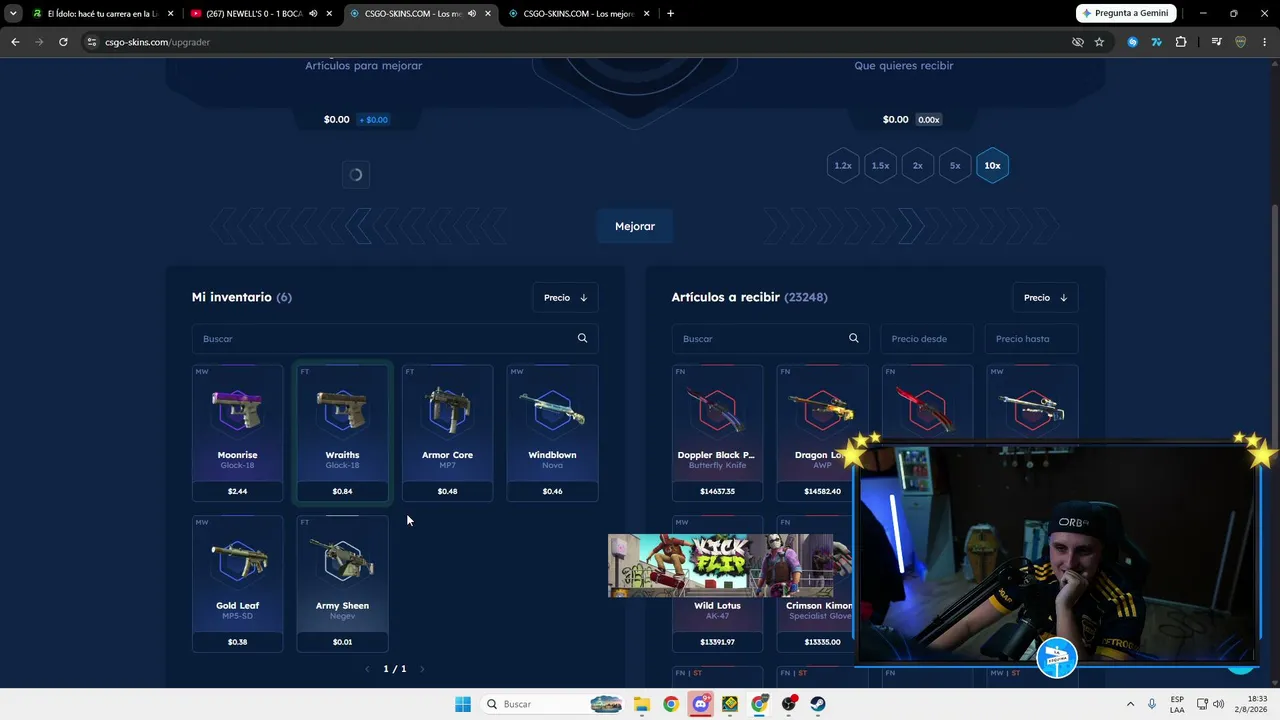Open OBS Studio from the taskbar
Image resolution: width=1280 pixels, height=720 pixels.
point(789,704)
